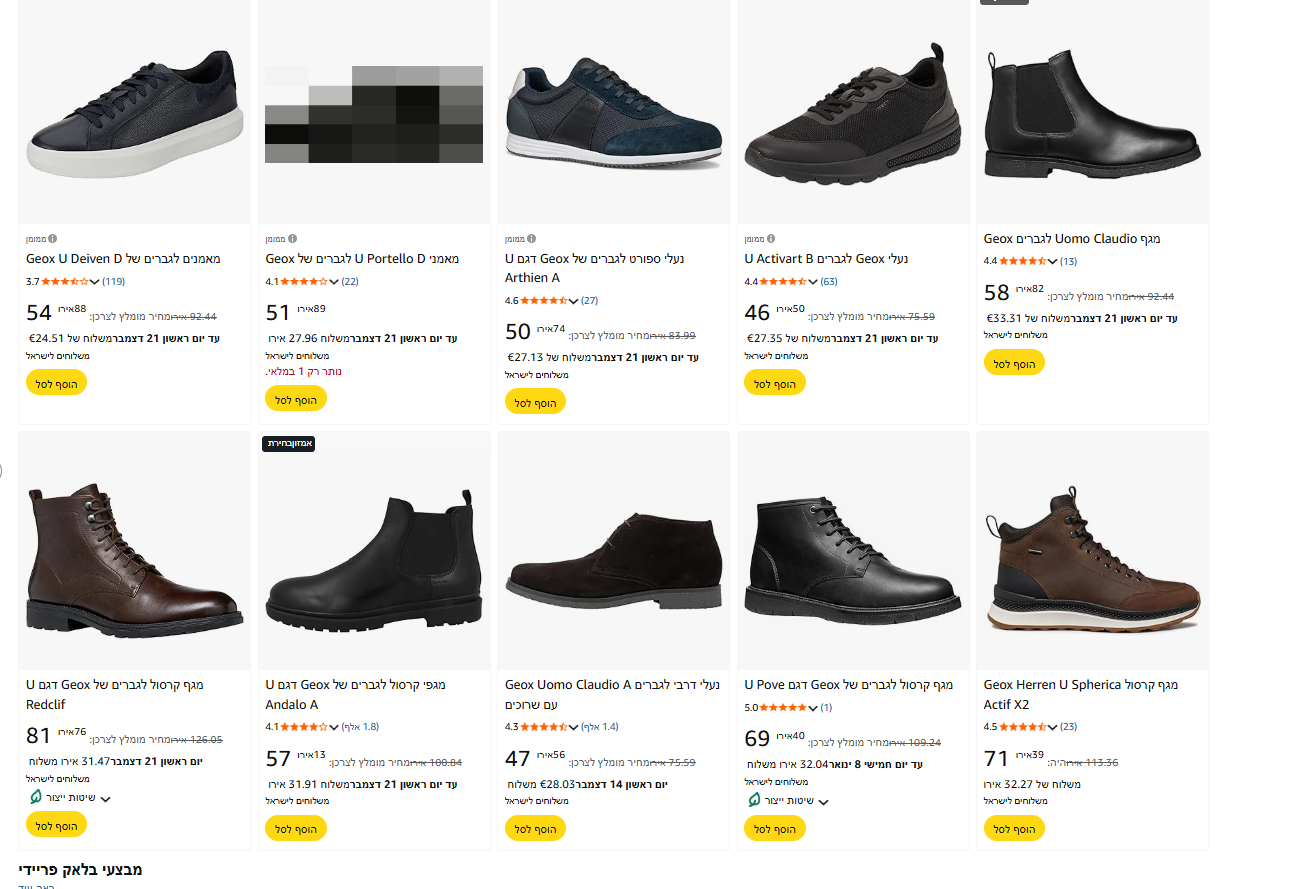Click sponsored info icon on U Portello D listing
Image resolution: width=1294 pixels, height=889 pixels.
[x=292, y=239]
